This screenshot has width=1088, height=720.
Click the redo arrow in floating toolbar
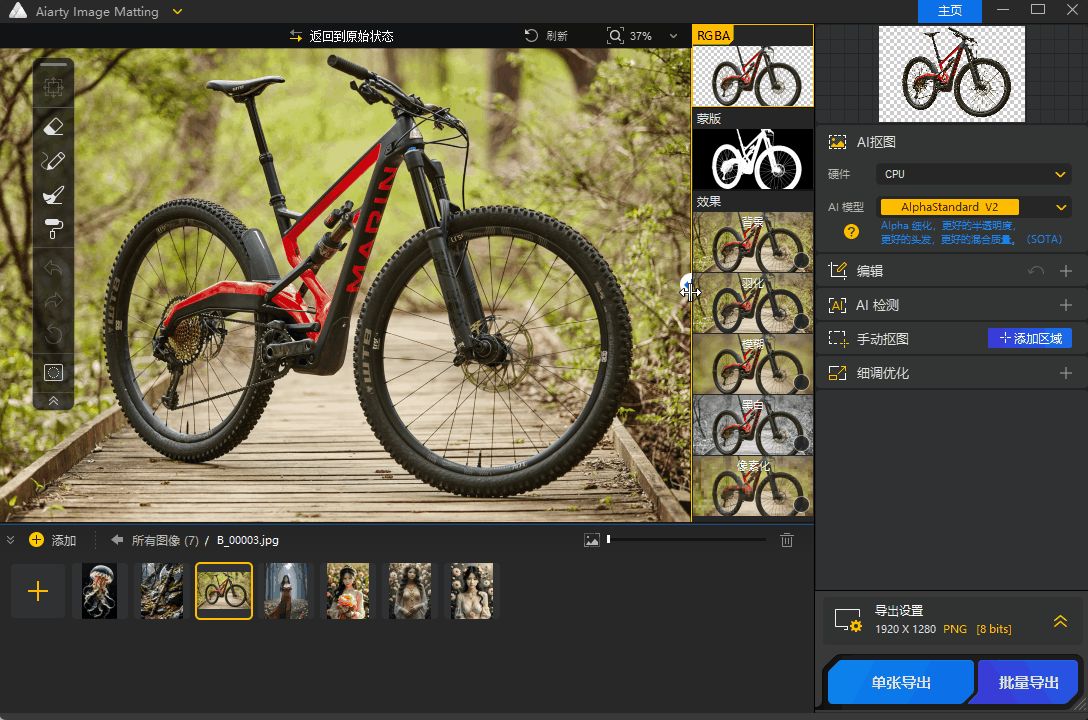click(53, 301)
